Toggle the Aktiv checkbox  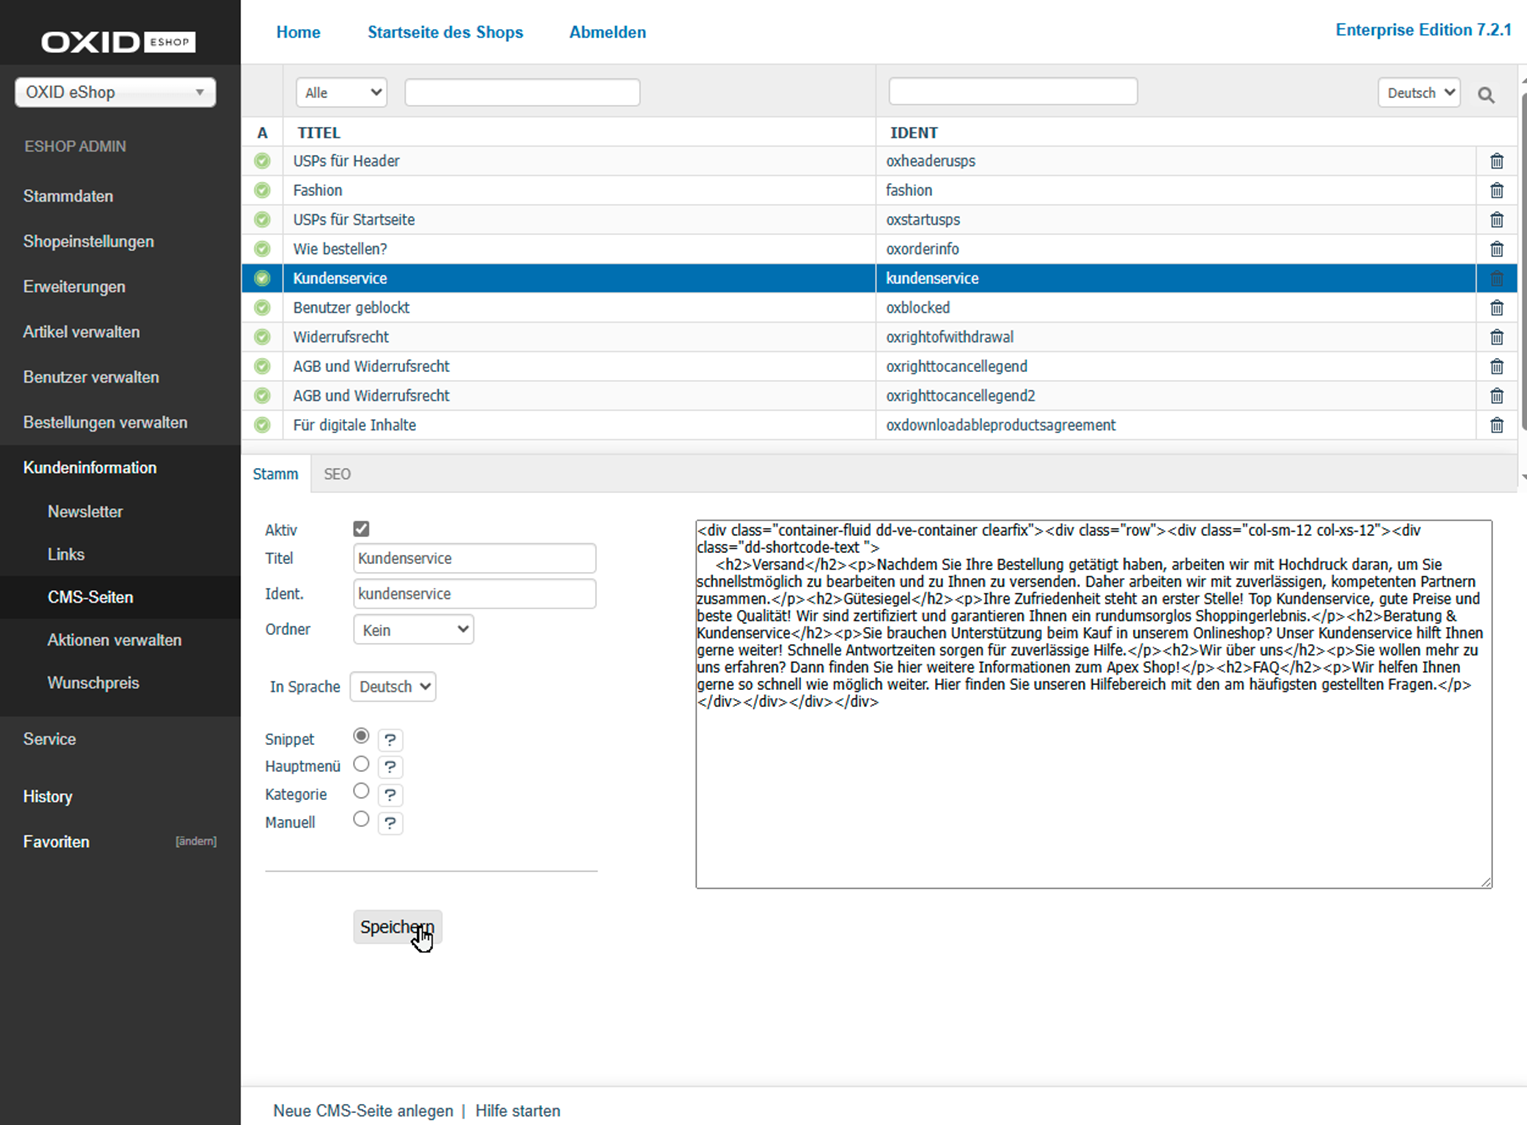[x=361, y=529]
